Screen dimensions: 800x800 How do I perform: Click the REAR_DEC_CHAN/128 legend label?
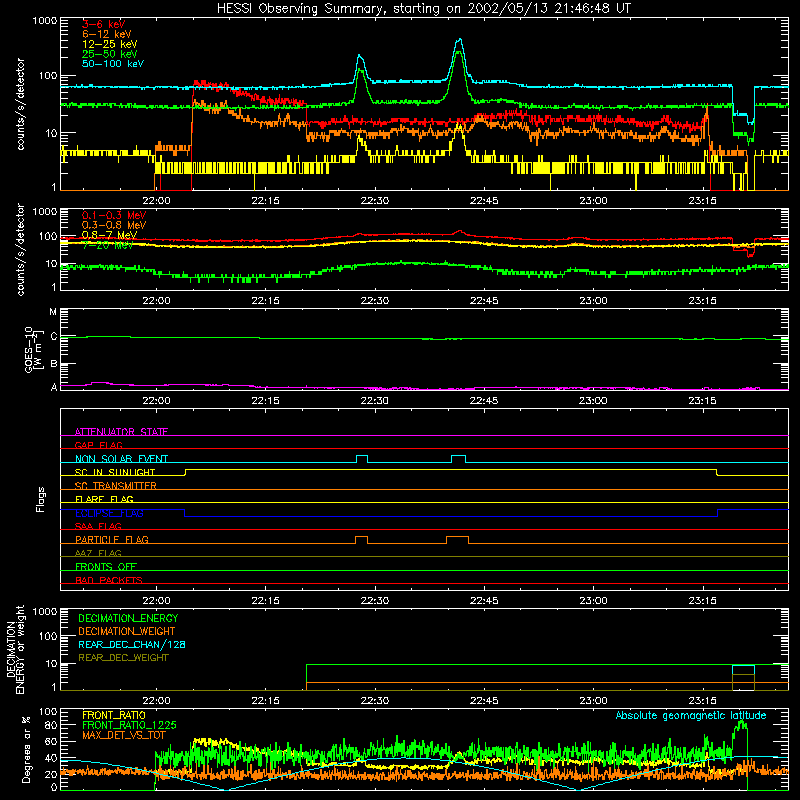click(x=132, y=644)
